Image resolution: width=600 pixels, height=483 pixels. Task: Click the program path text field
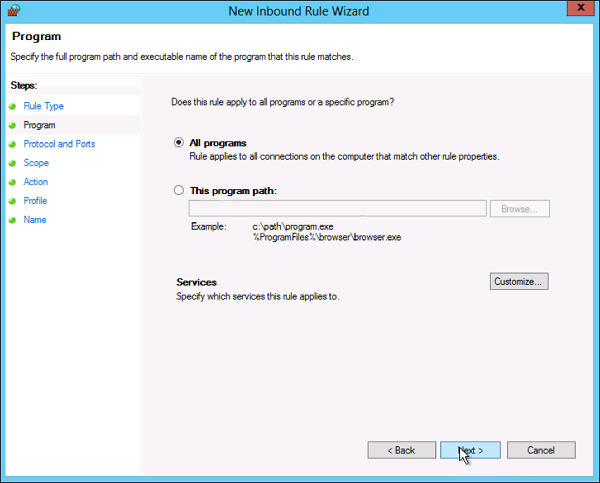click(337, 209)
